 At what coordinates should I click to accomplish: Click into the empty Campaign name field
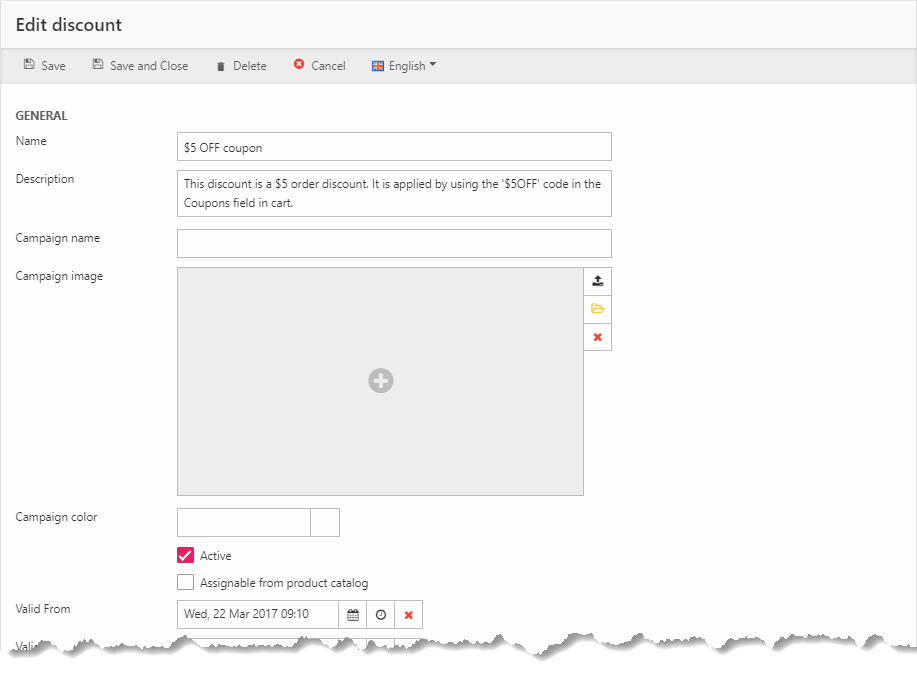point(394,244)
